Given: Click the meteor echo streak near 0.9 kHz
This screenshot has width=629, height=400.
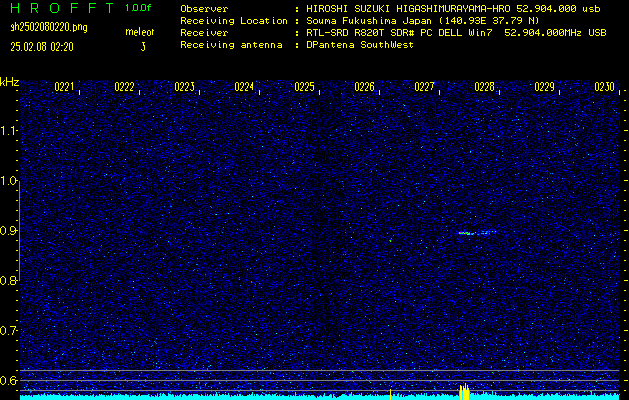Looking at the screenshot, I should [476, 233].
